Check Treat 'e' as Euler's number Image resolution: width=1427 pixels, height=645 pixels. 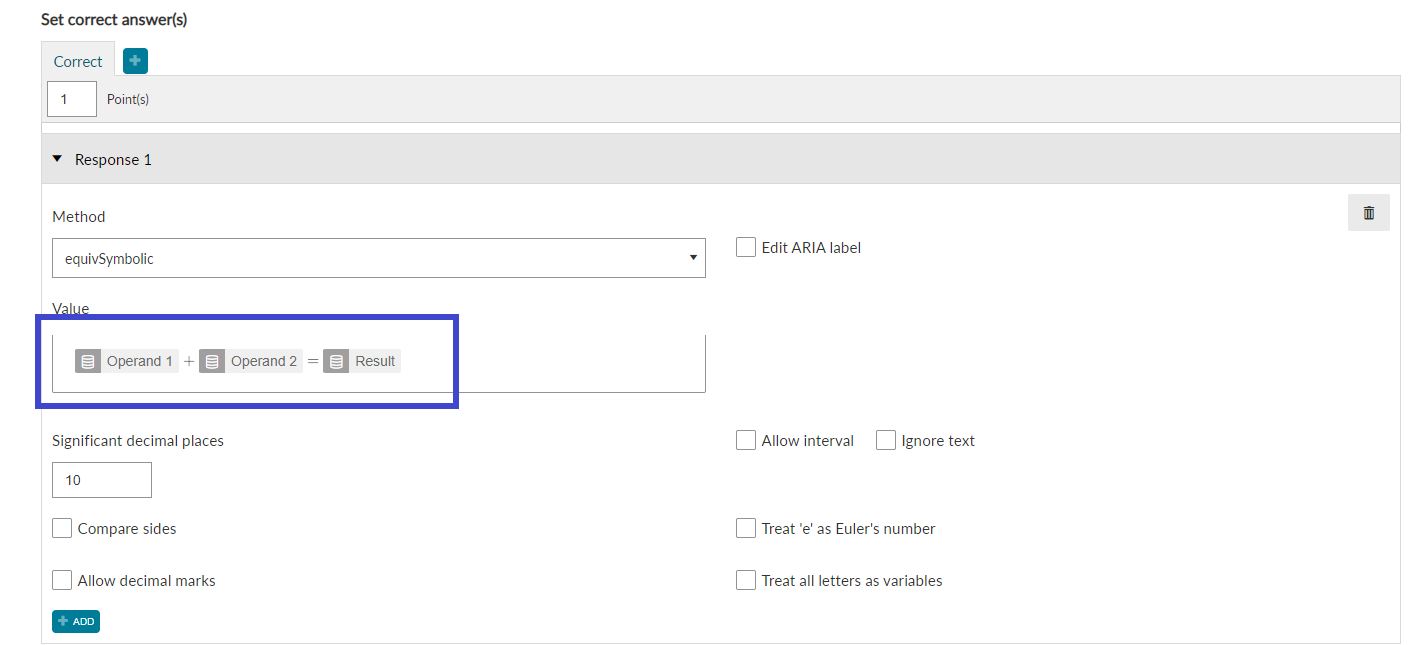746,528
